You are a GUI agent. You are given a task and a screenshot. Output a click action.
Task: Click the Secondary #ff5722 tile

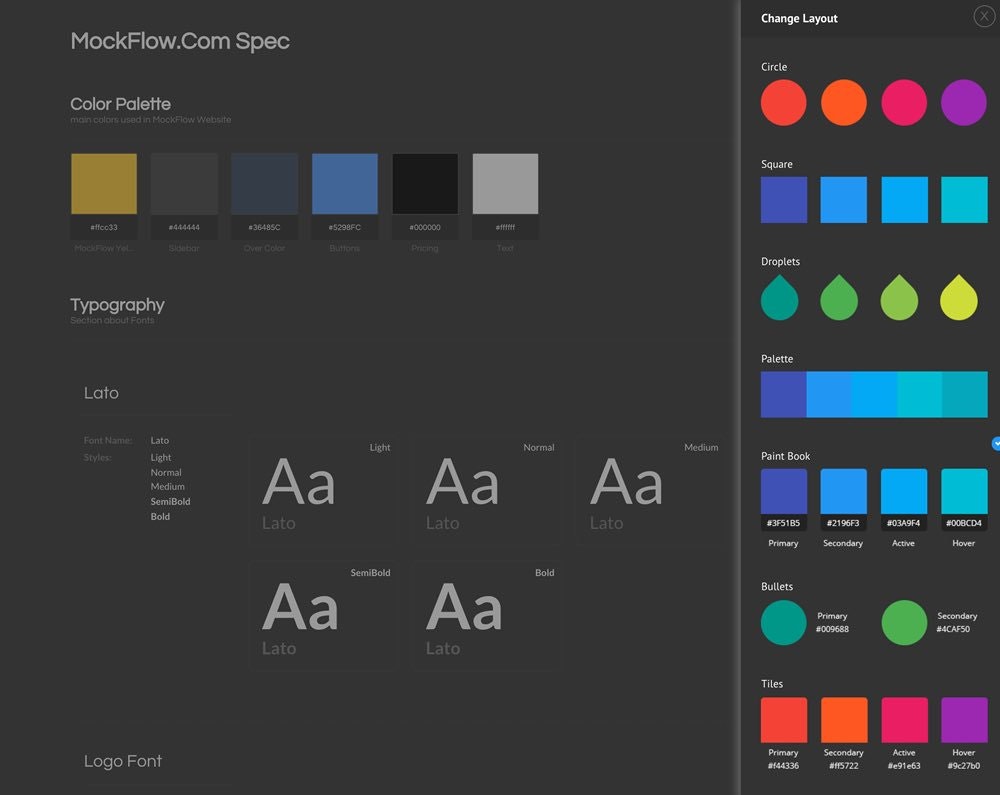click(x=844, y=720)
